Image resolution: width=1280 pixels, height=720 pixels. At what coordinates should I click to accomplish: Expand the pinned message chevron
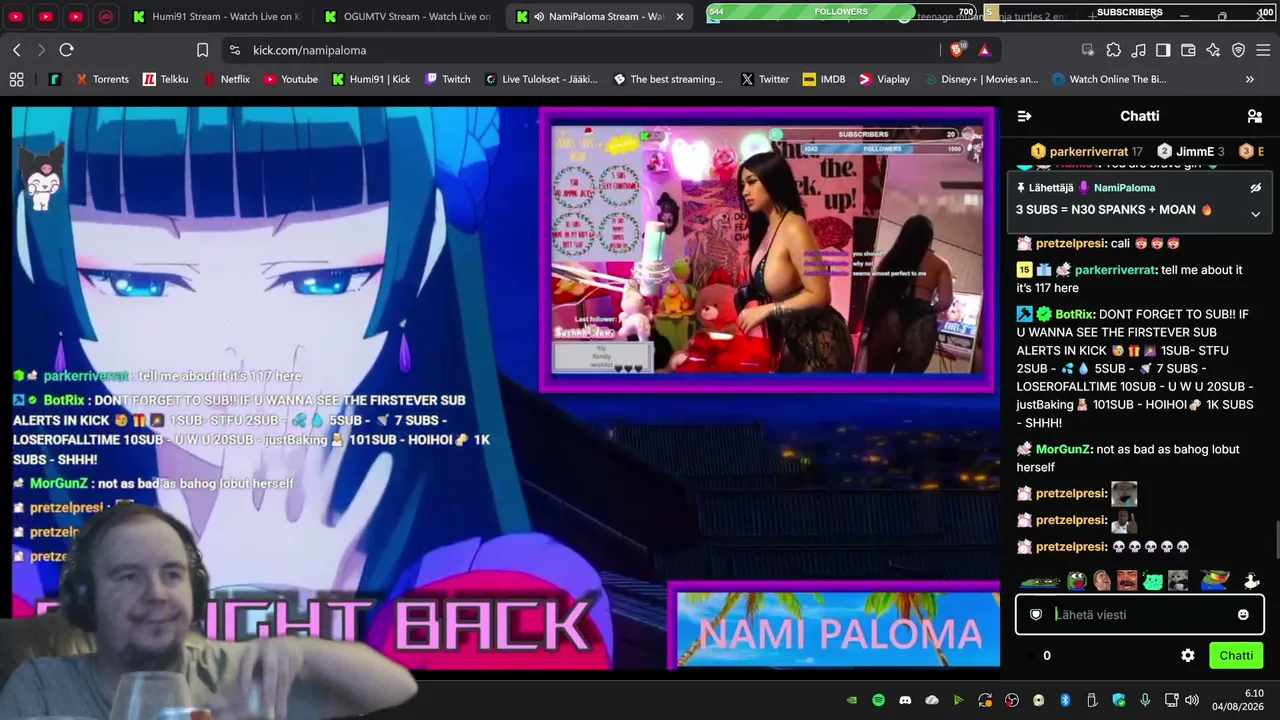pyautogui.click(x=1256, y=214)
